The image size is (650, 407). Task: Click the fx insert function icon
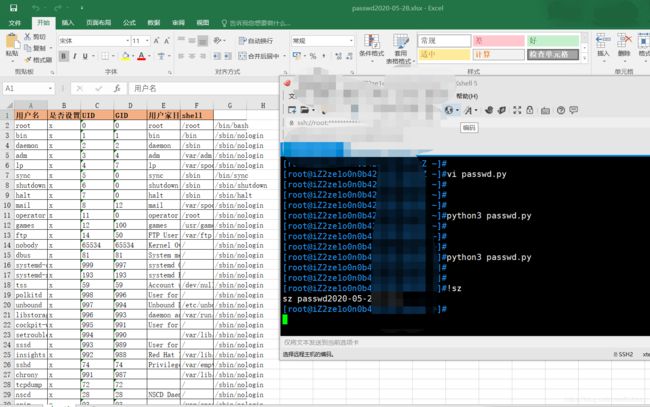pyautogui.click(x=117, y=88)
